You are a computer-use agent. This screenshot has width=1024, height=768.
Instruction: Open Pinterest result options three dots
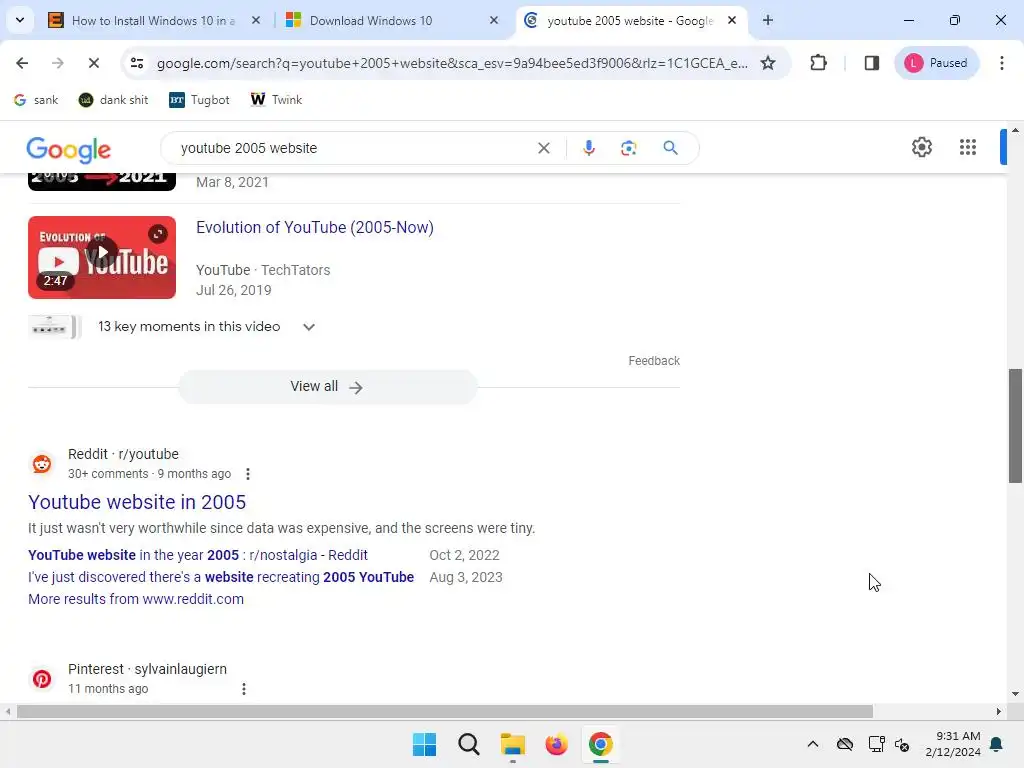(244, 689)
